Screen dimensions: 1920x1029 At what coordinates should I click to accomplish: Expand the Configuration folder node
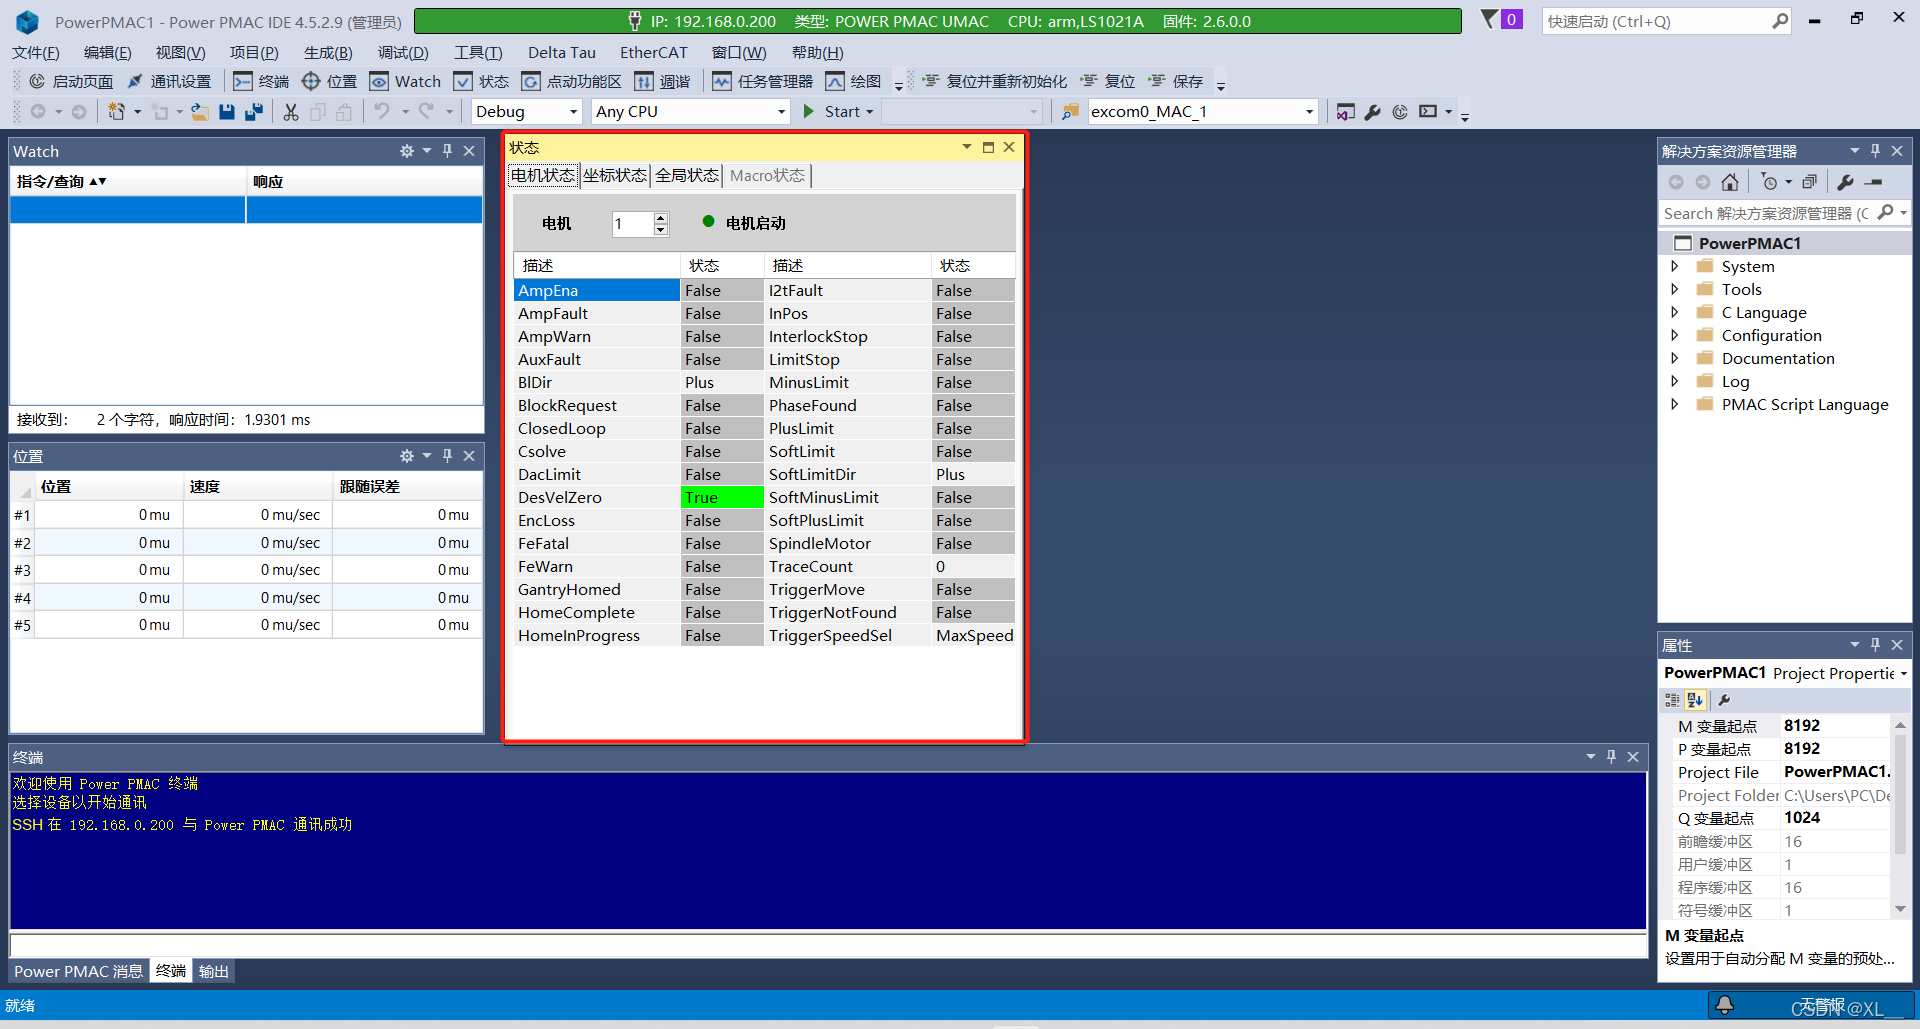pyautogui.click(x=1675, y=335)
